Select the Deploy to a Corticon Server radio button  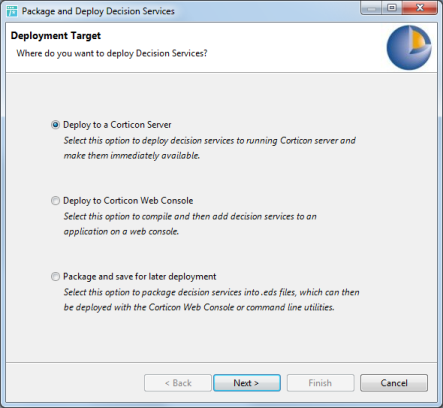point(55,125)
